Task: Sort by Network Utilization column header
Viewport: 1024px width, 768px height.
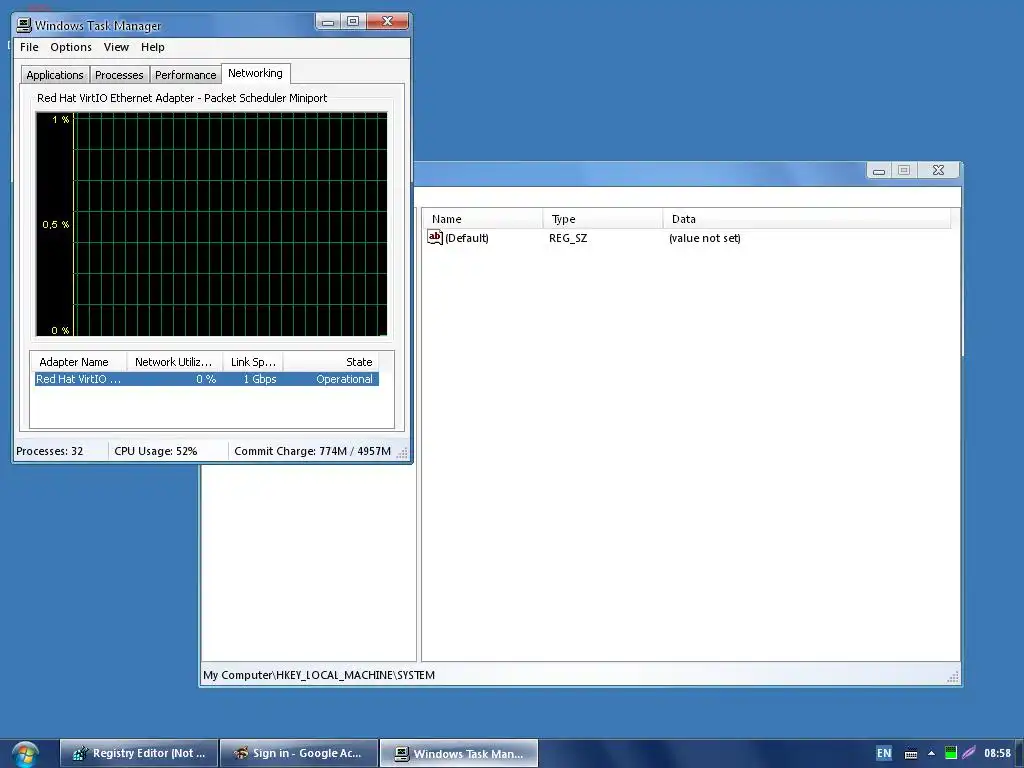Action: pos(174,362)
